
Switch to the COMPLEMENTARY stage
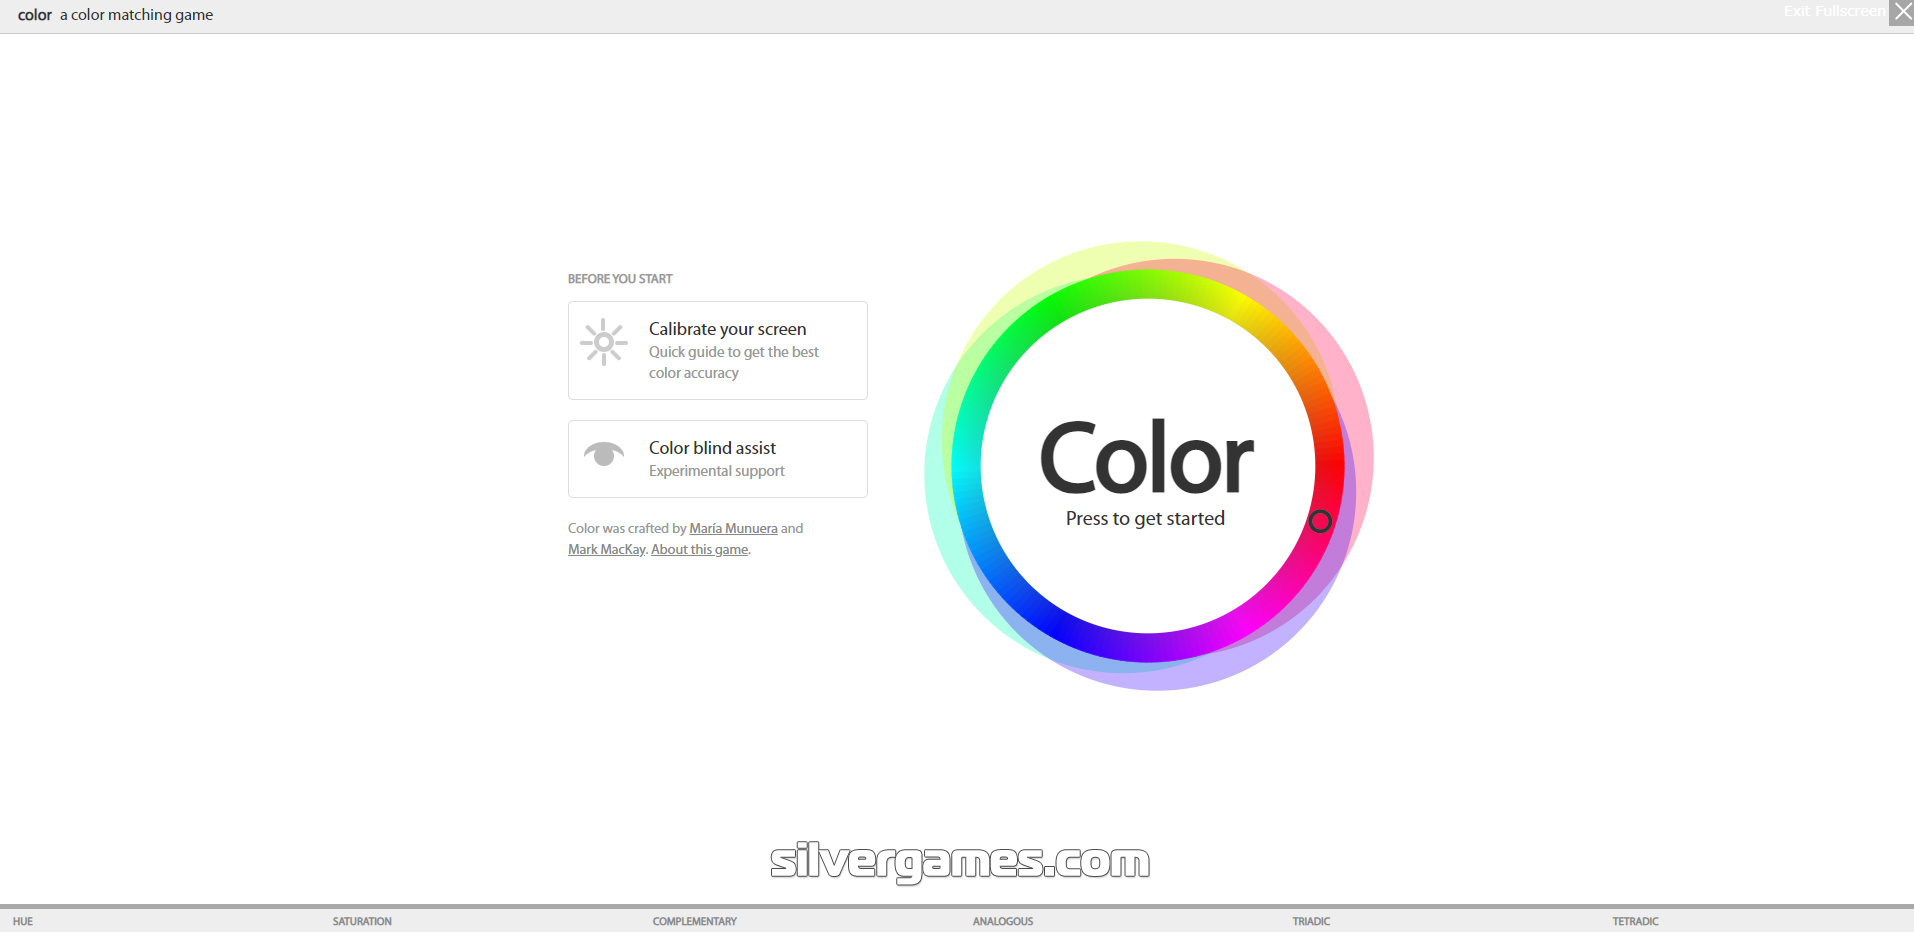point(694,921)
